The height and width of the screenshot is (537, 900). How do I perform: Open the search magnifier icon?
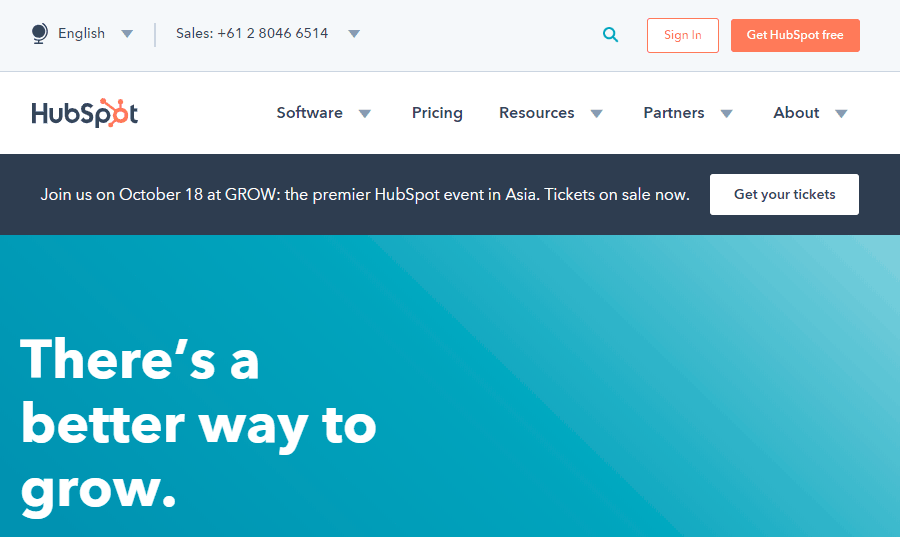610,35
